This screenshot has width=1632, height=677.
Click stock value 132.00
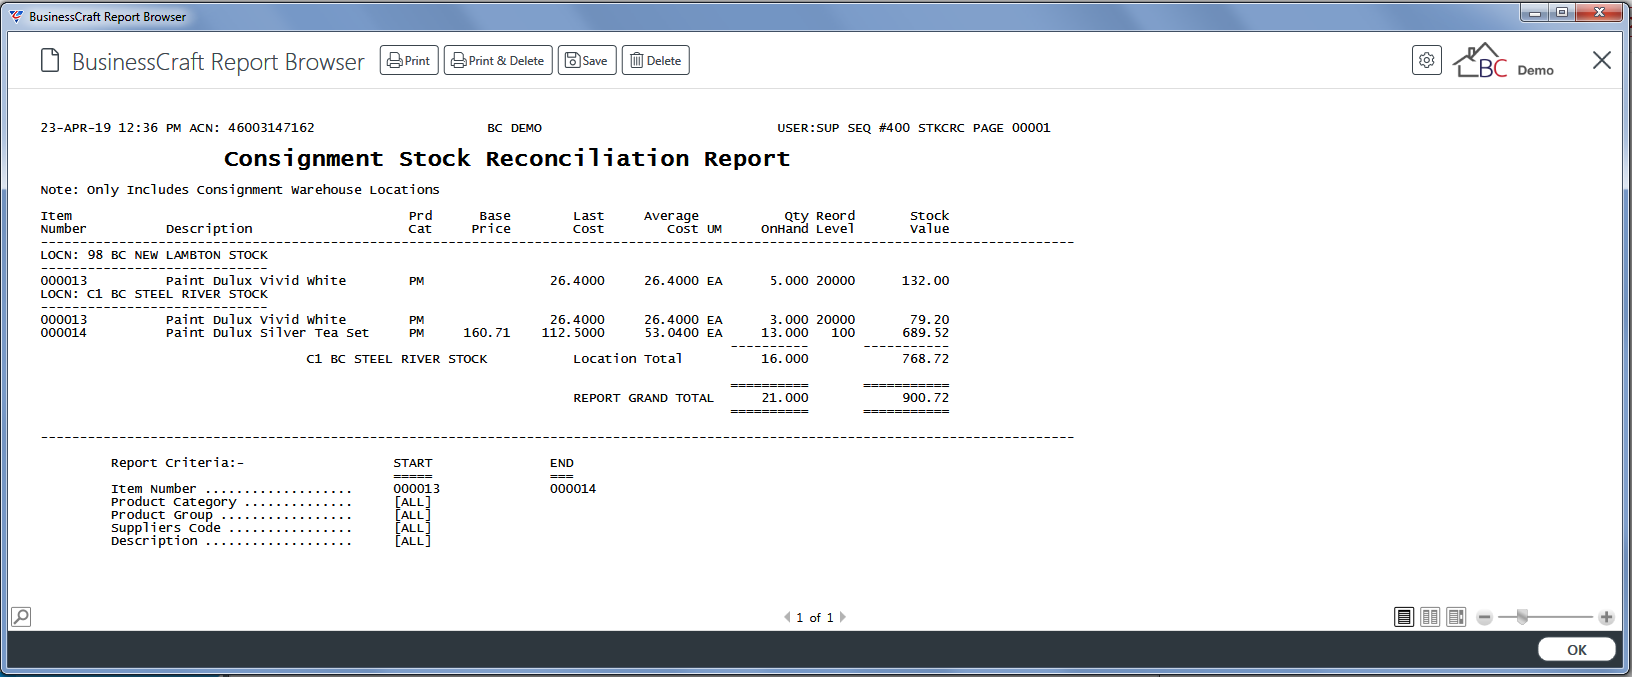coord(926,281)
